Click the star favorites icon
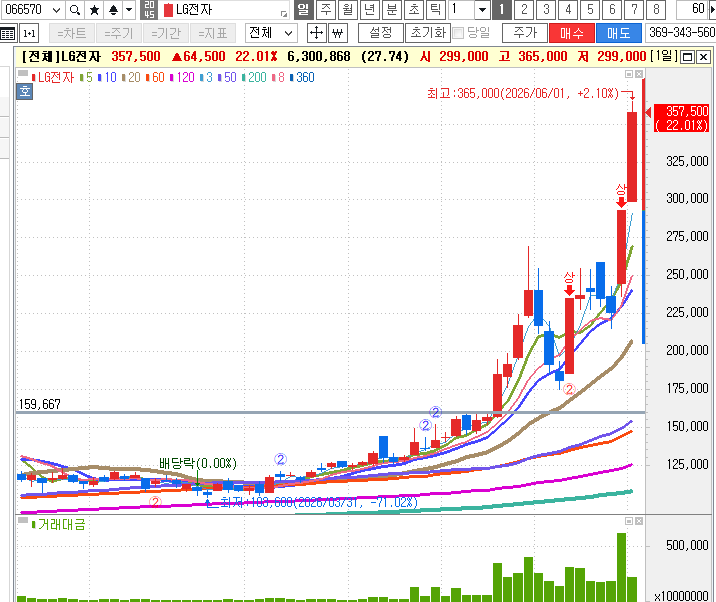The image size is (716, 602). click(94, 10)
